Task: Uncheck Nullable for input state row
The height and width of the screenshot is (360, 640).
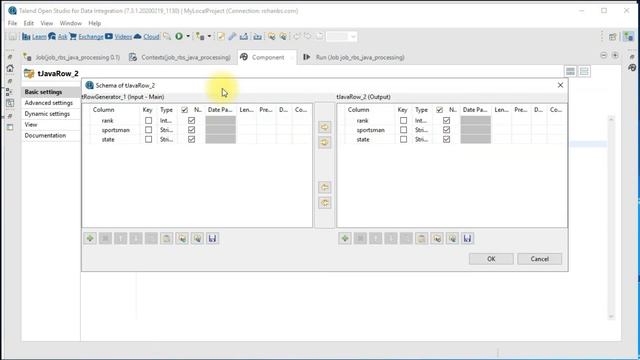Action: (191, 139)
